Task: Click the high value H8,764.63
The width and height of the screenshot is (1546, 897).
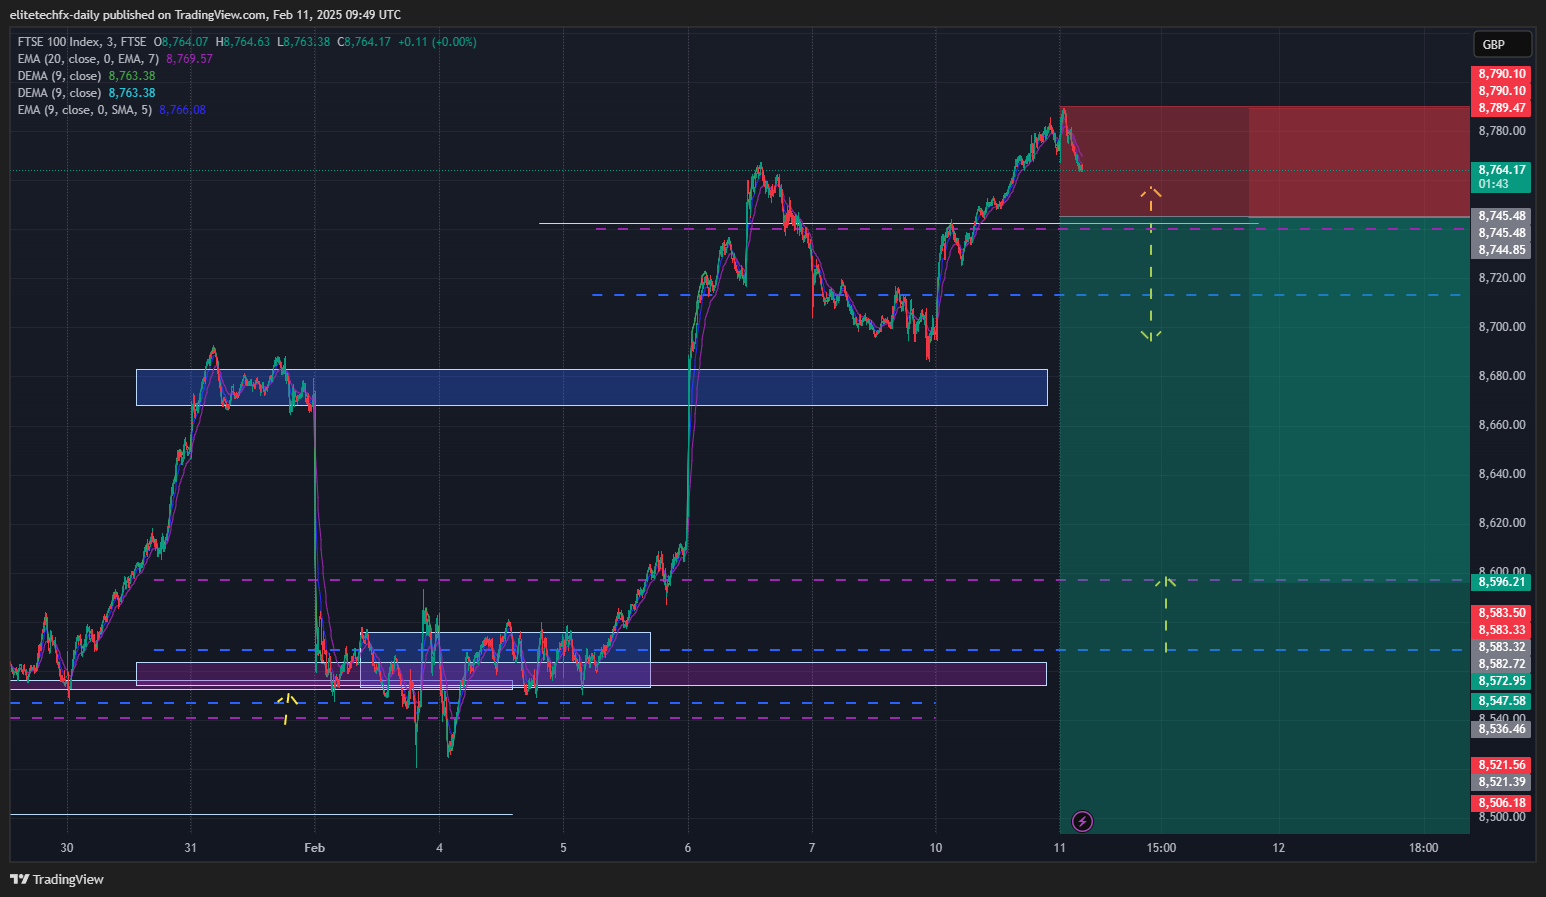Action: (x=243, y=42)
